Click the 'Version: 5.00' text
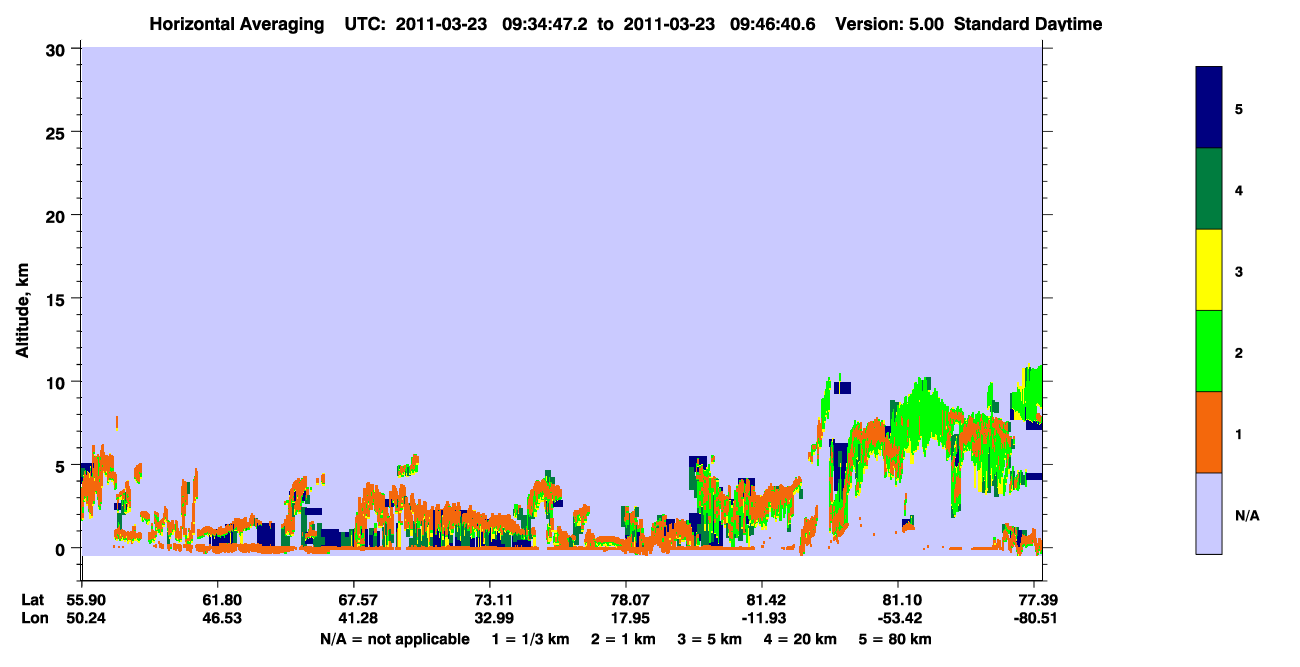 [x=889, y=24]
